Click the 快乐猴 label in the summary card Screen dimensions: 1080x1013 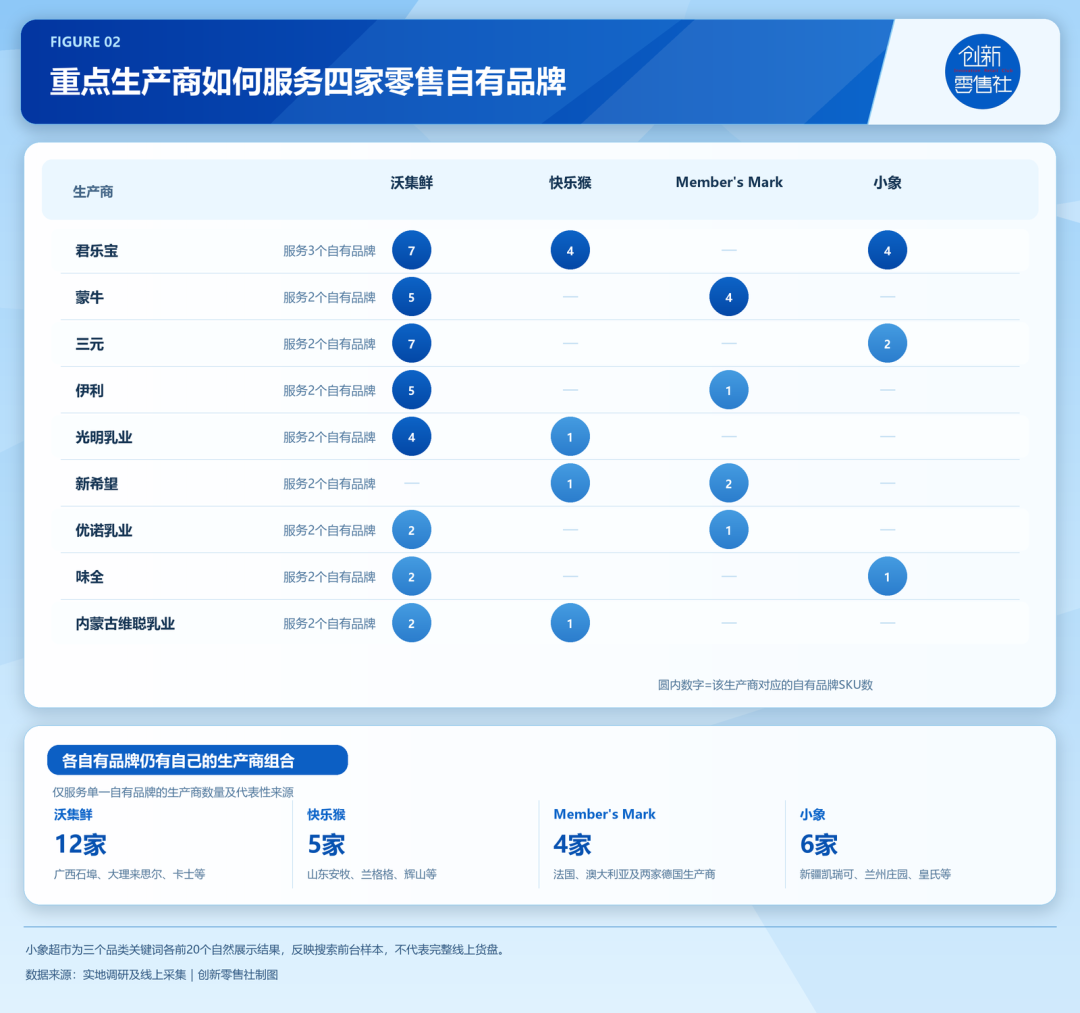click(x=326, y=815)
